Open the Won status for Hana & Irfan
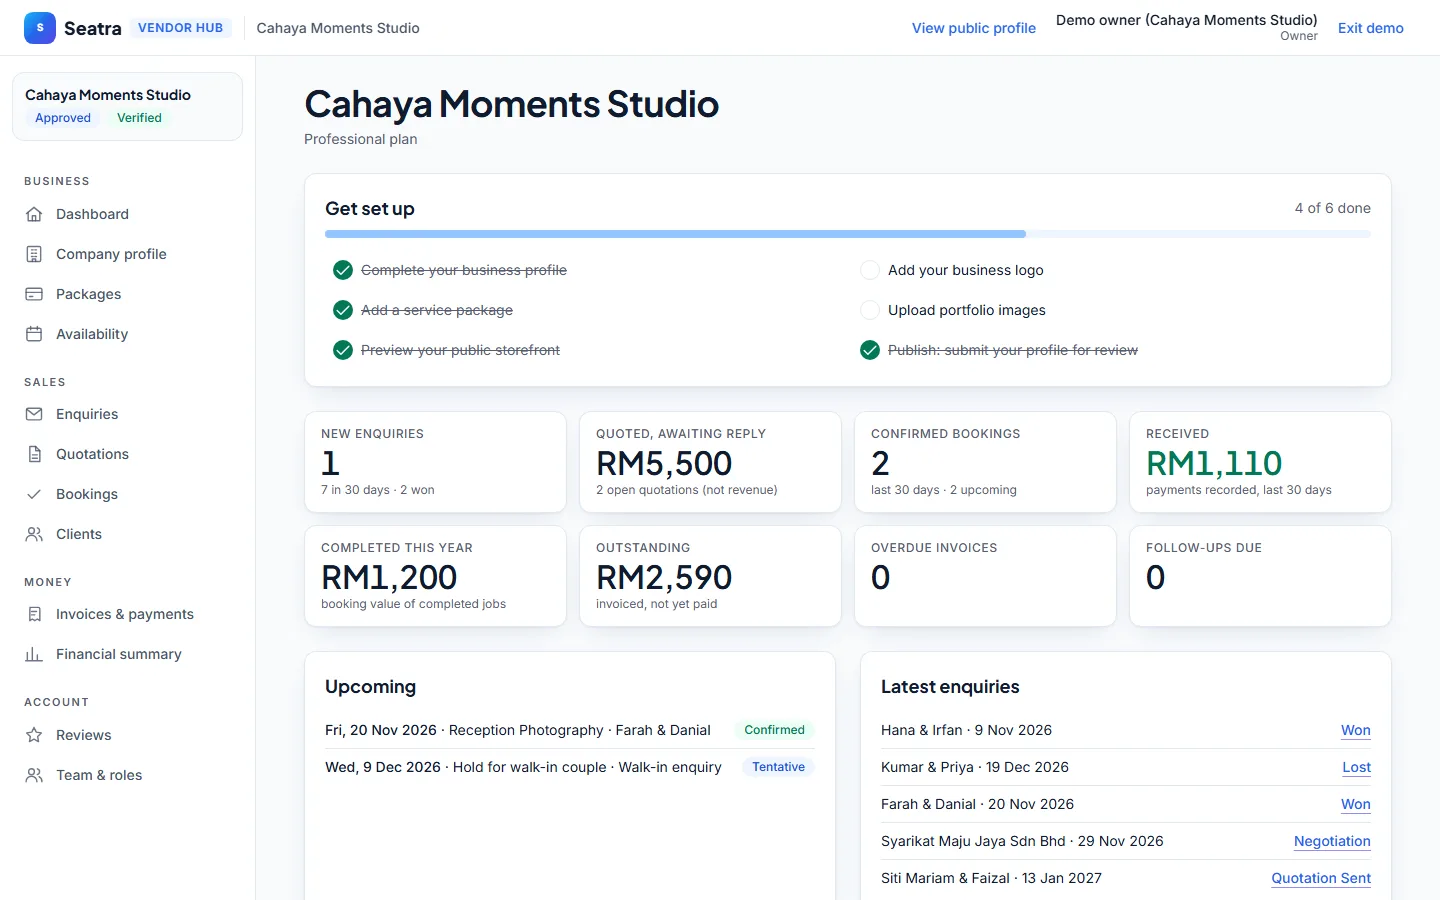Viewport: 1440px width, 900px height. pos(1356,730)
